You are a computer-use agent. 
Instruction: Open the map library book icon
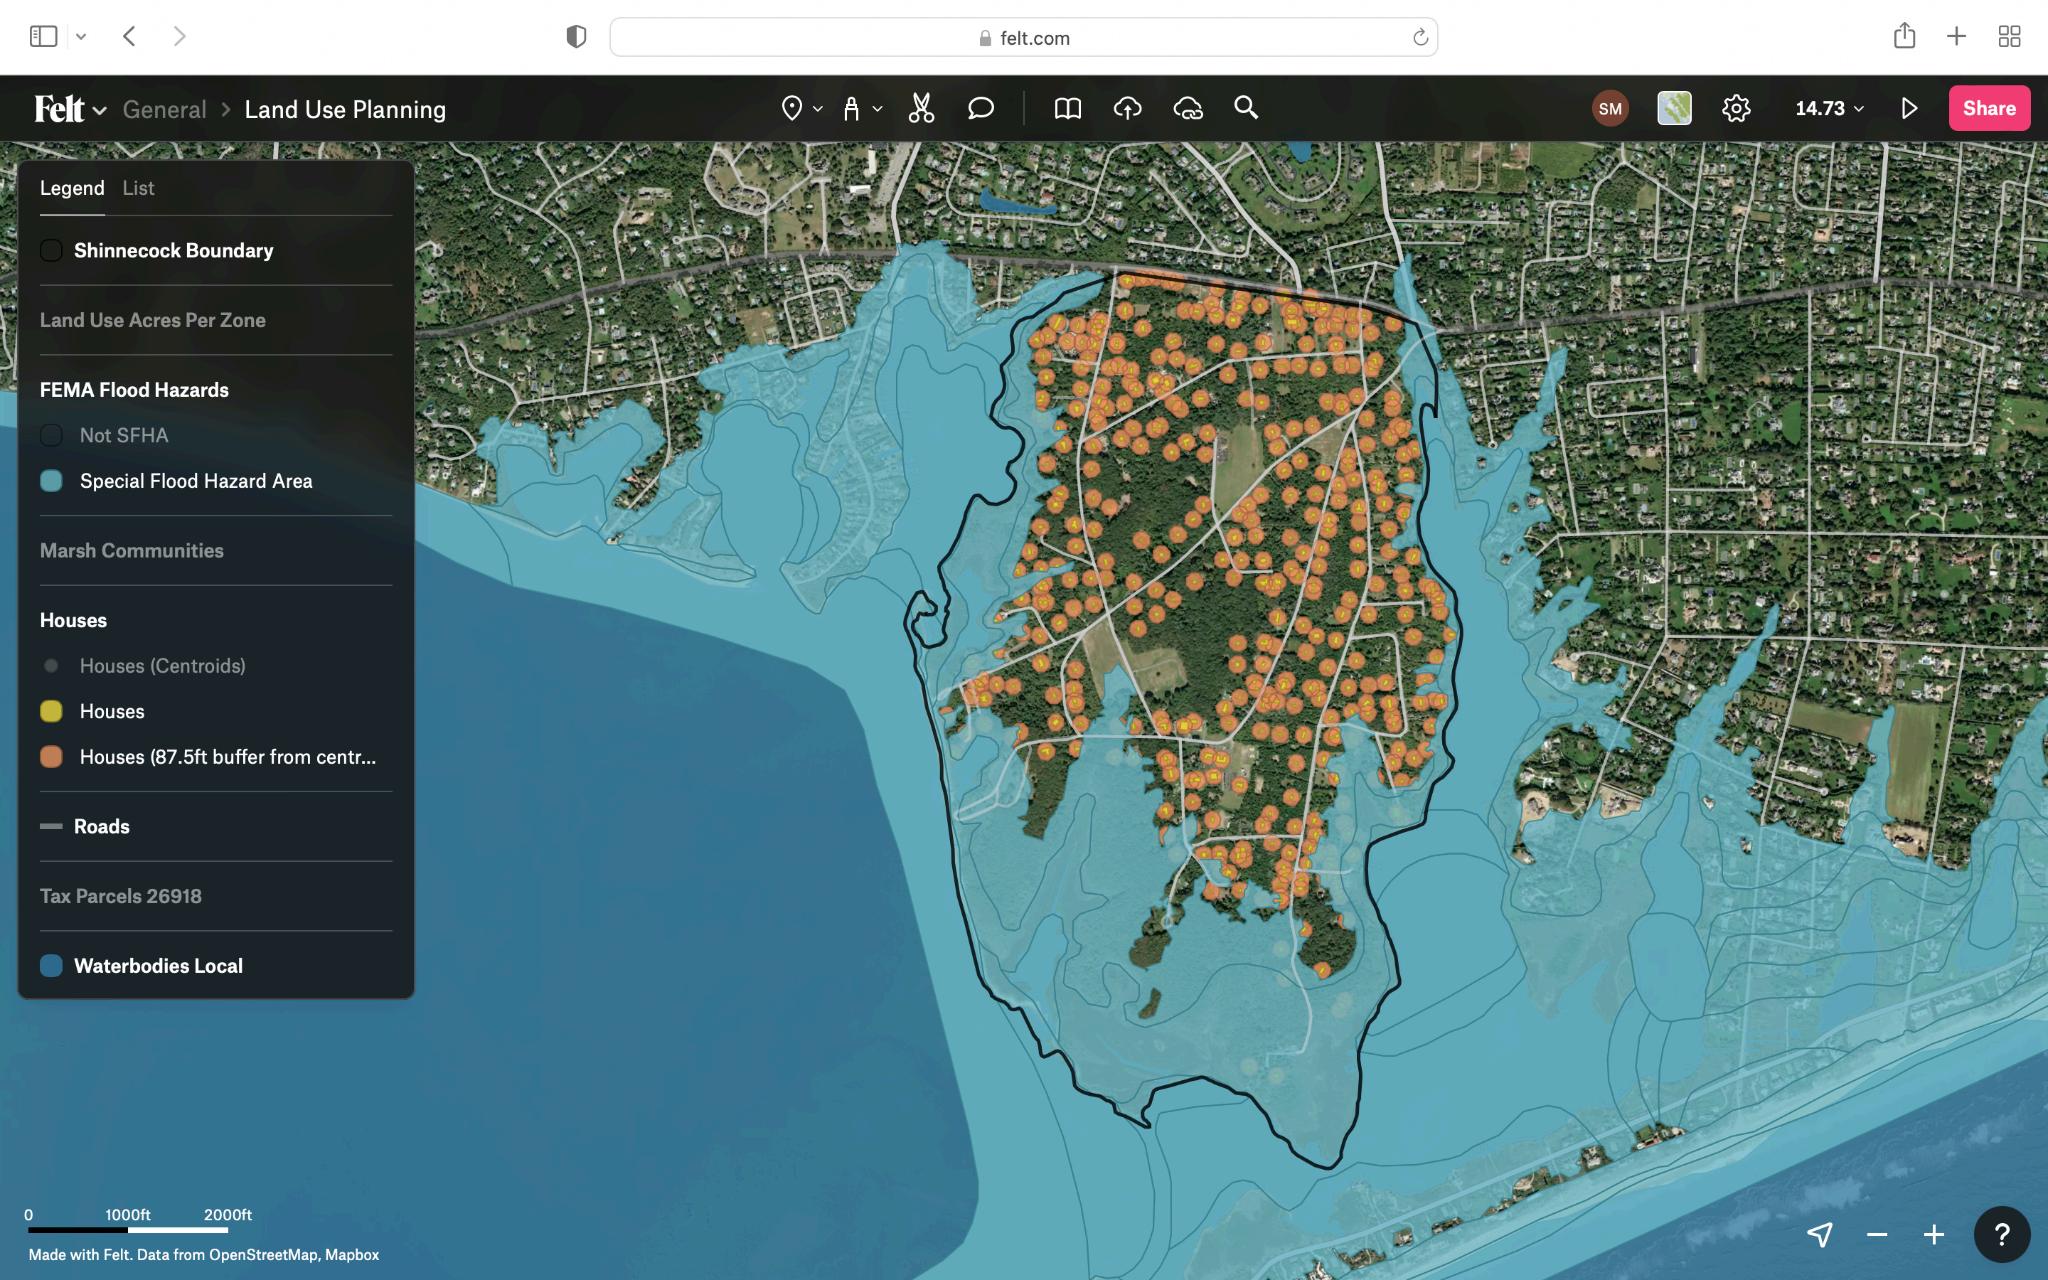point(1067,108)
